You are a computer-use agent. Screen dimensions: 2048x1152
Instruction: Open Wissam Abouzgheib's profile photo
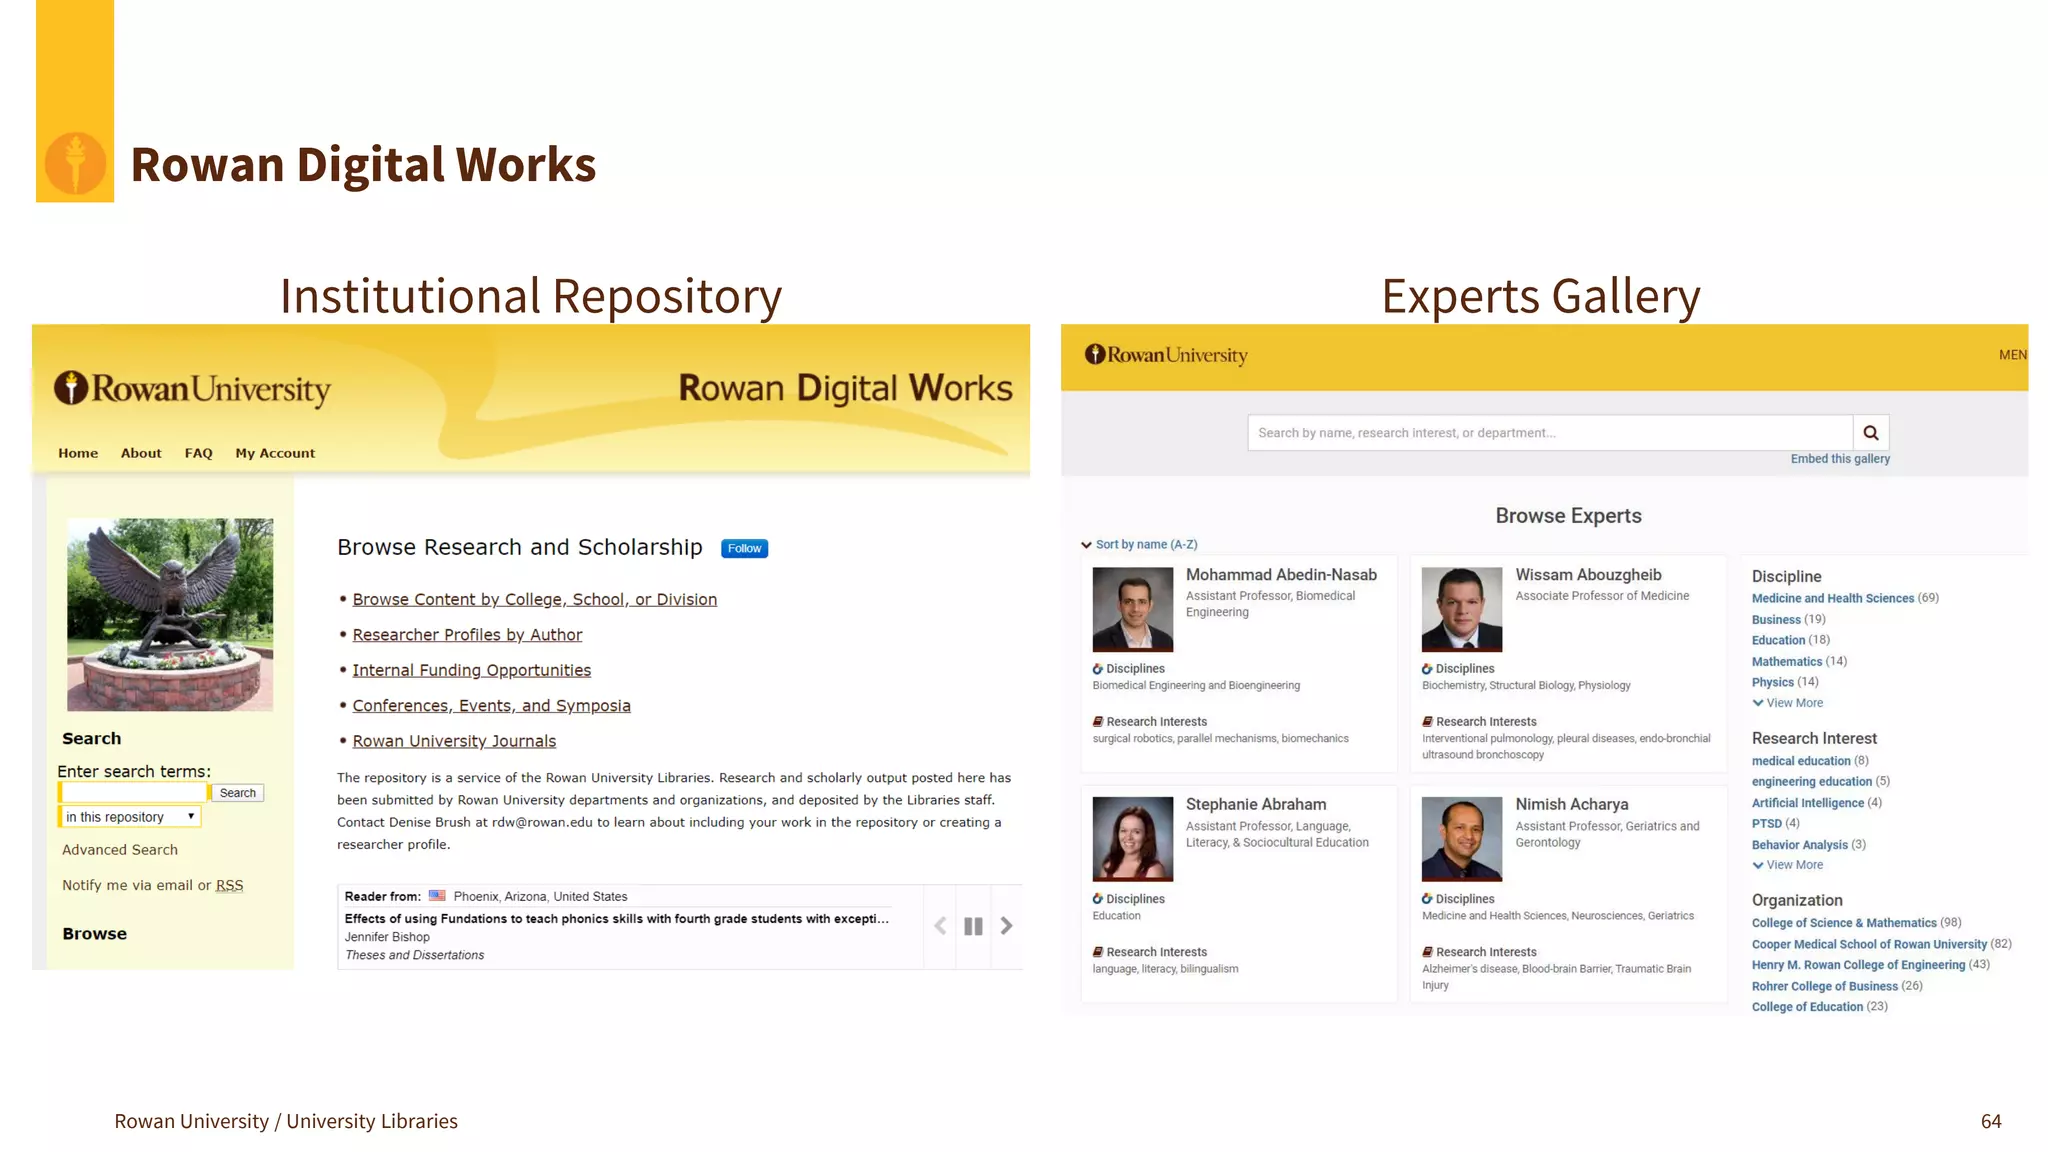click(x=1462, y=609)
